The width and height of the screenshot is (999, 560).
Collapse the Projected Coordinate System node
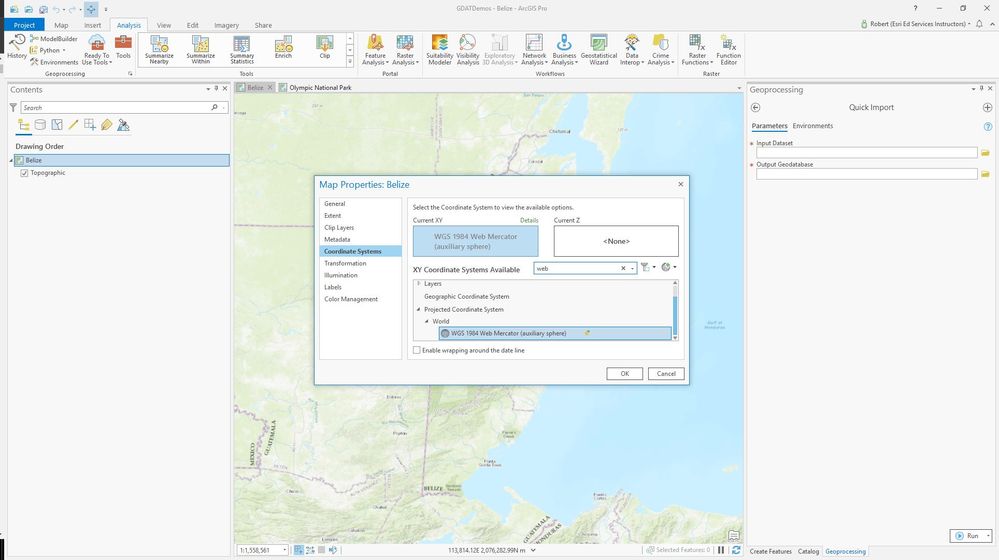419,310
